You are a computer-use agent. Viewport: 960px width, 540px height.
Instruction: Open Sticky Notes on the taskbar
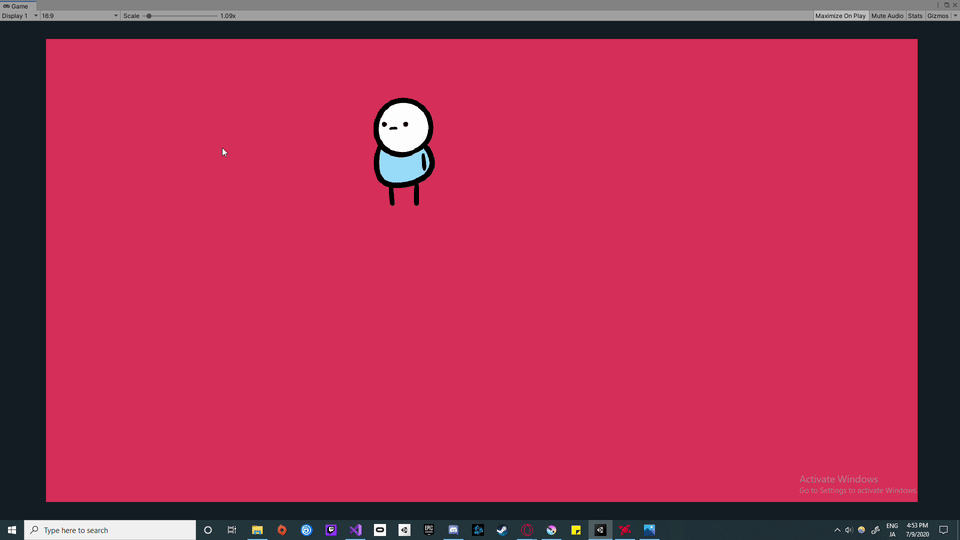(x=576, y=530)
